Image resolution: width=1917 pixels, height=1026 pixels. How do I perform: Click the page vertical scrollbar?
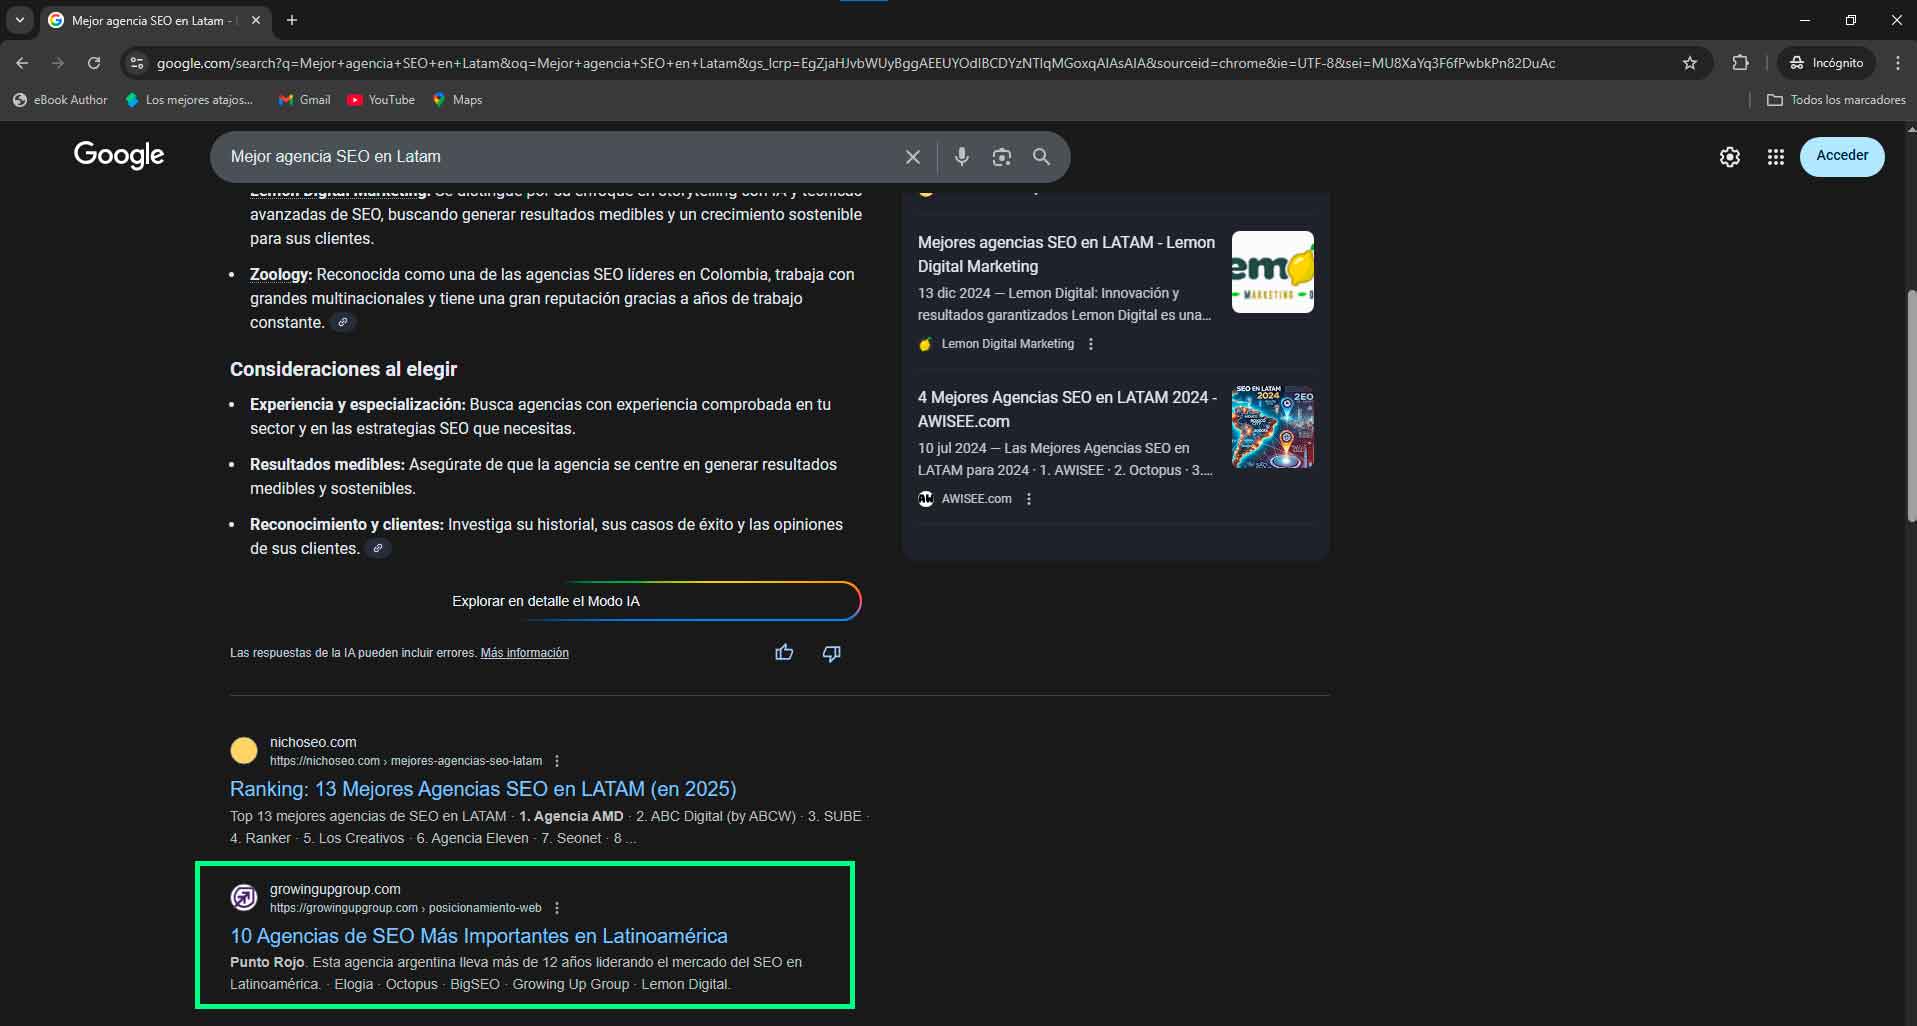(1911, 405)
